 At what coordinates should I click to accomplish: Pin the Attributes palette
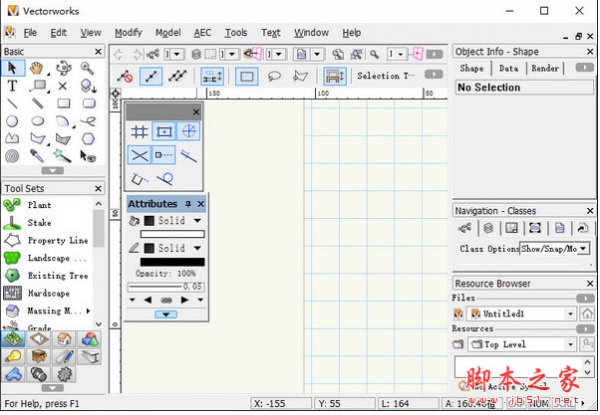pos(188,204)
